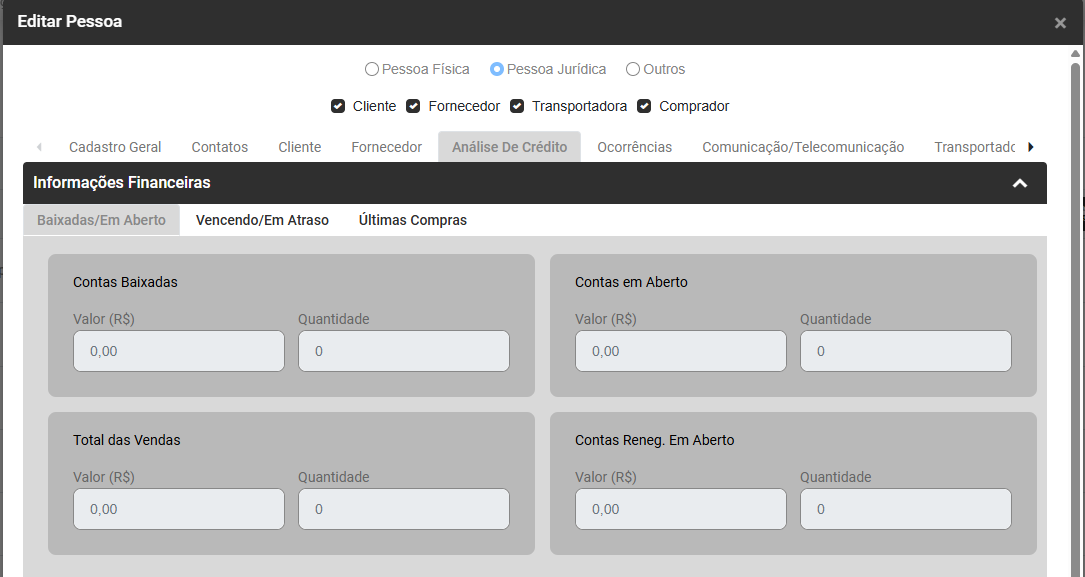Click the Contas em Aberto heading
Viewport: 1085px width, 577px height.
coord(631,282)
